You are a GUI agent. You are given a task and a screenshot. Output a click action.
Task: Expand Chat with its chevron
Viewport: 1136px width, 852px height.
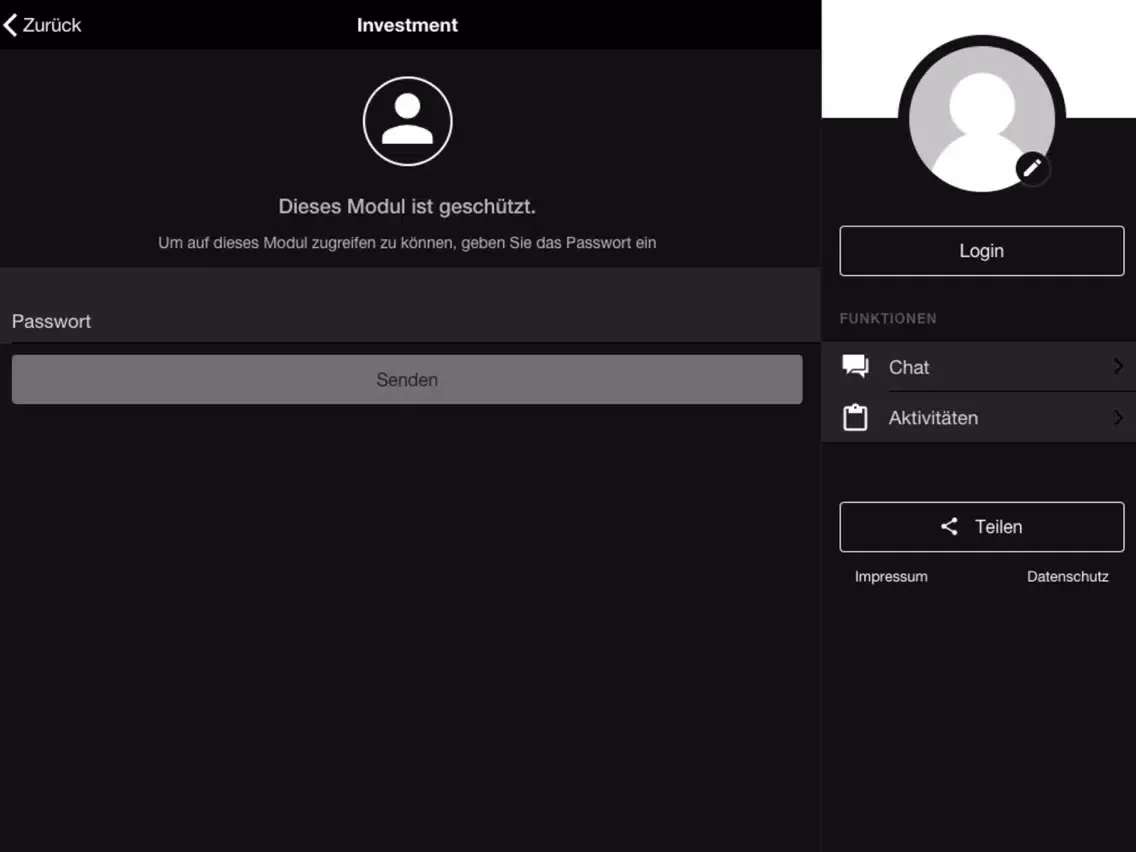1118,367
